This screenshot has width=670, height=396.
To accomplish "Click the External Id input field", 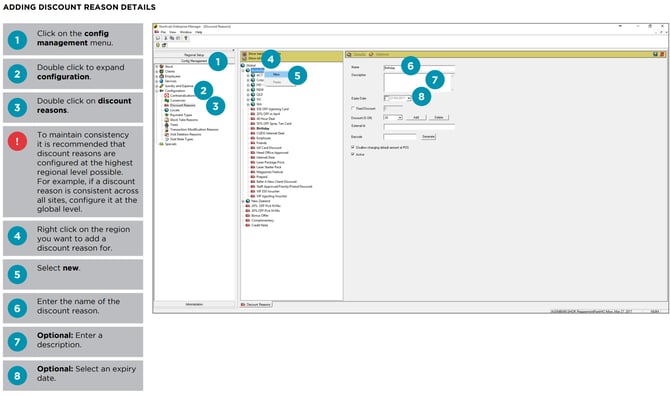I will pos(419,127).
